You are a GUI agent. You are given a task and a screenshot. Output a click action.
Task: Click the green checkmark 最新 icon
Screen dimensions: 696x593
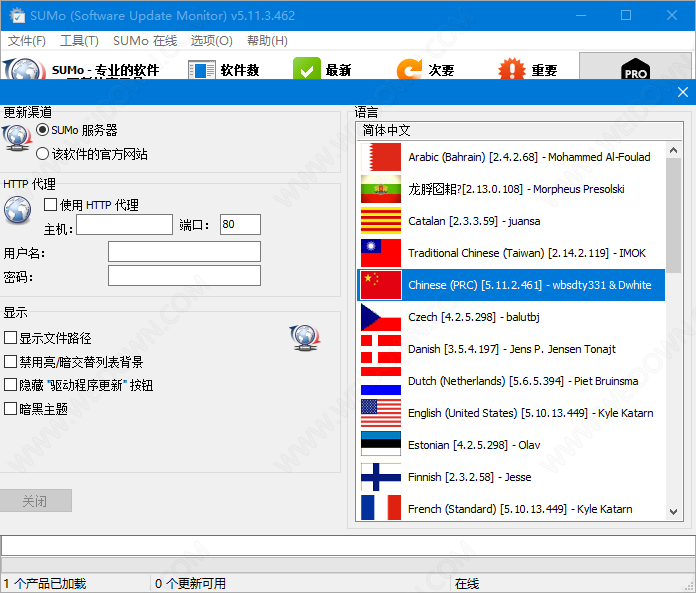click(307, 69)
